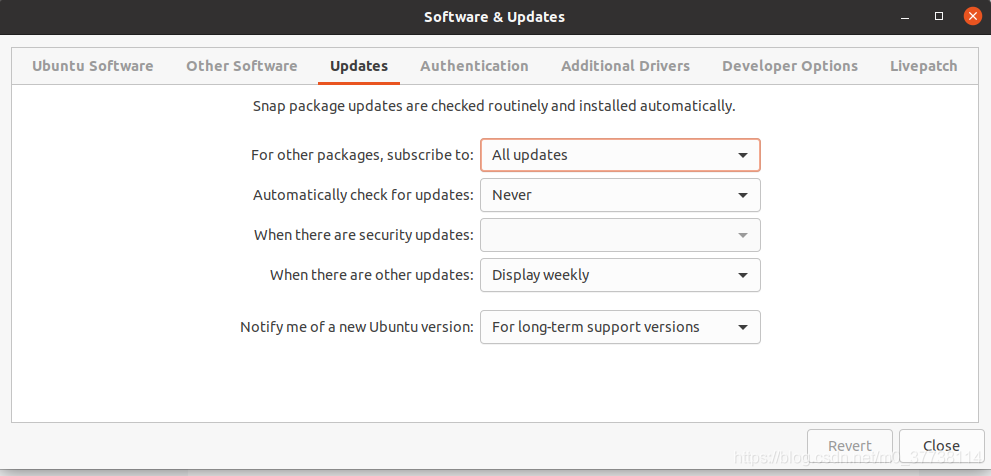991x476 pixels.
Task: Expand 'For long-term support versions' dropdown
Action: (620, 327)
